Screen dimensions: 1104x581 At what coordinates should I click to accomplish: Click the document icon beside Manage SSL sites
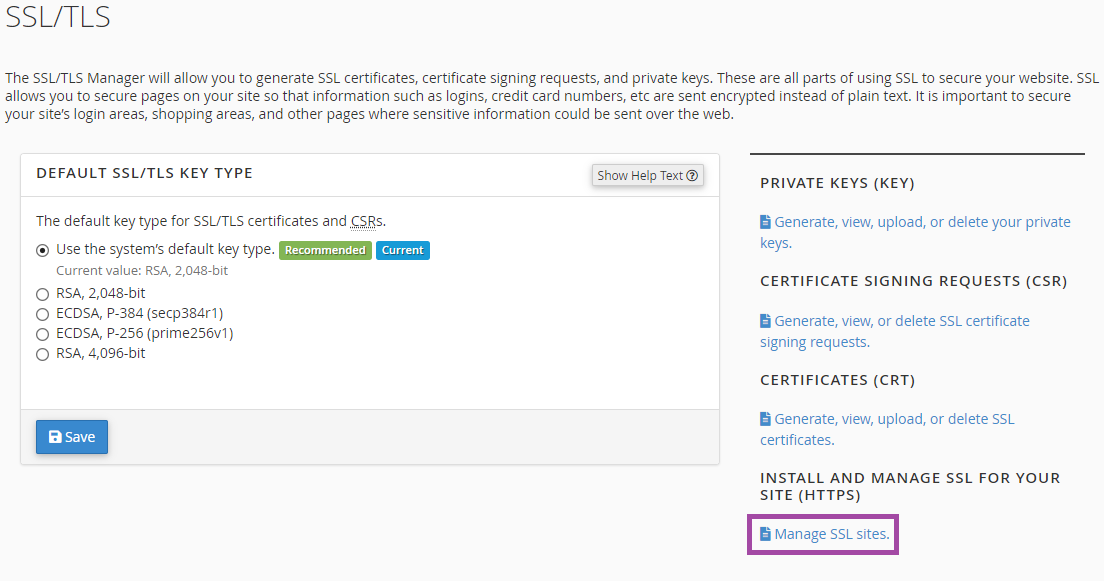tap(765, 534)
